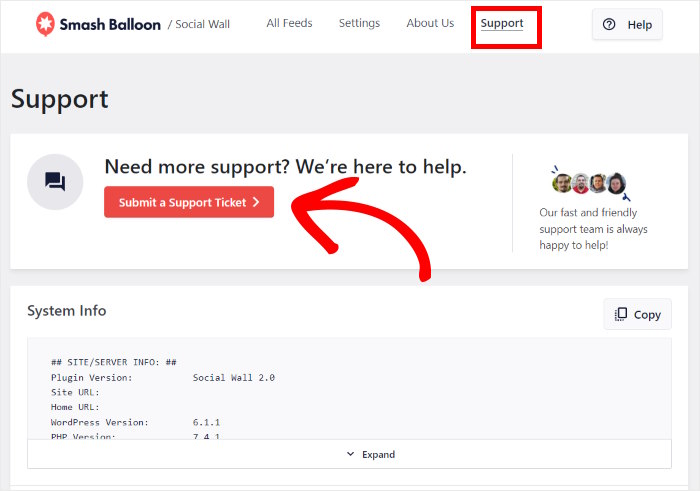Viewport: 700px width, 491px height.
Task: Copy the System Info
Action: [x=637, y=314]
